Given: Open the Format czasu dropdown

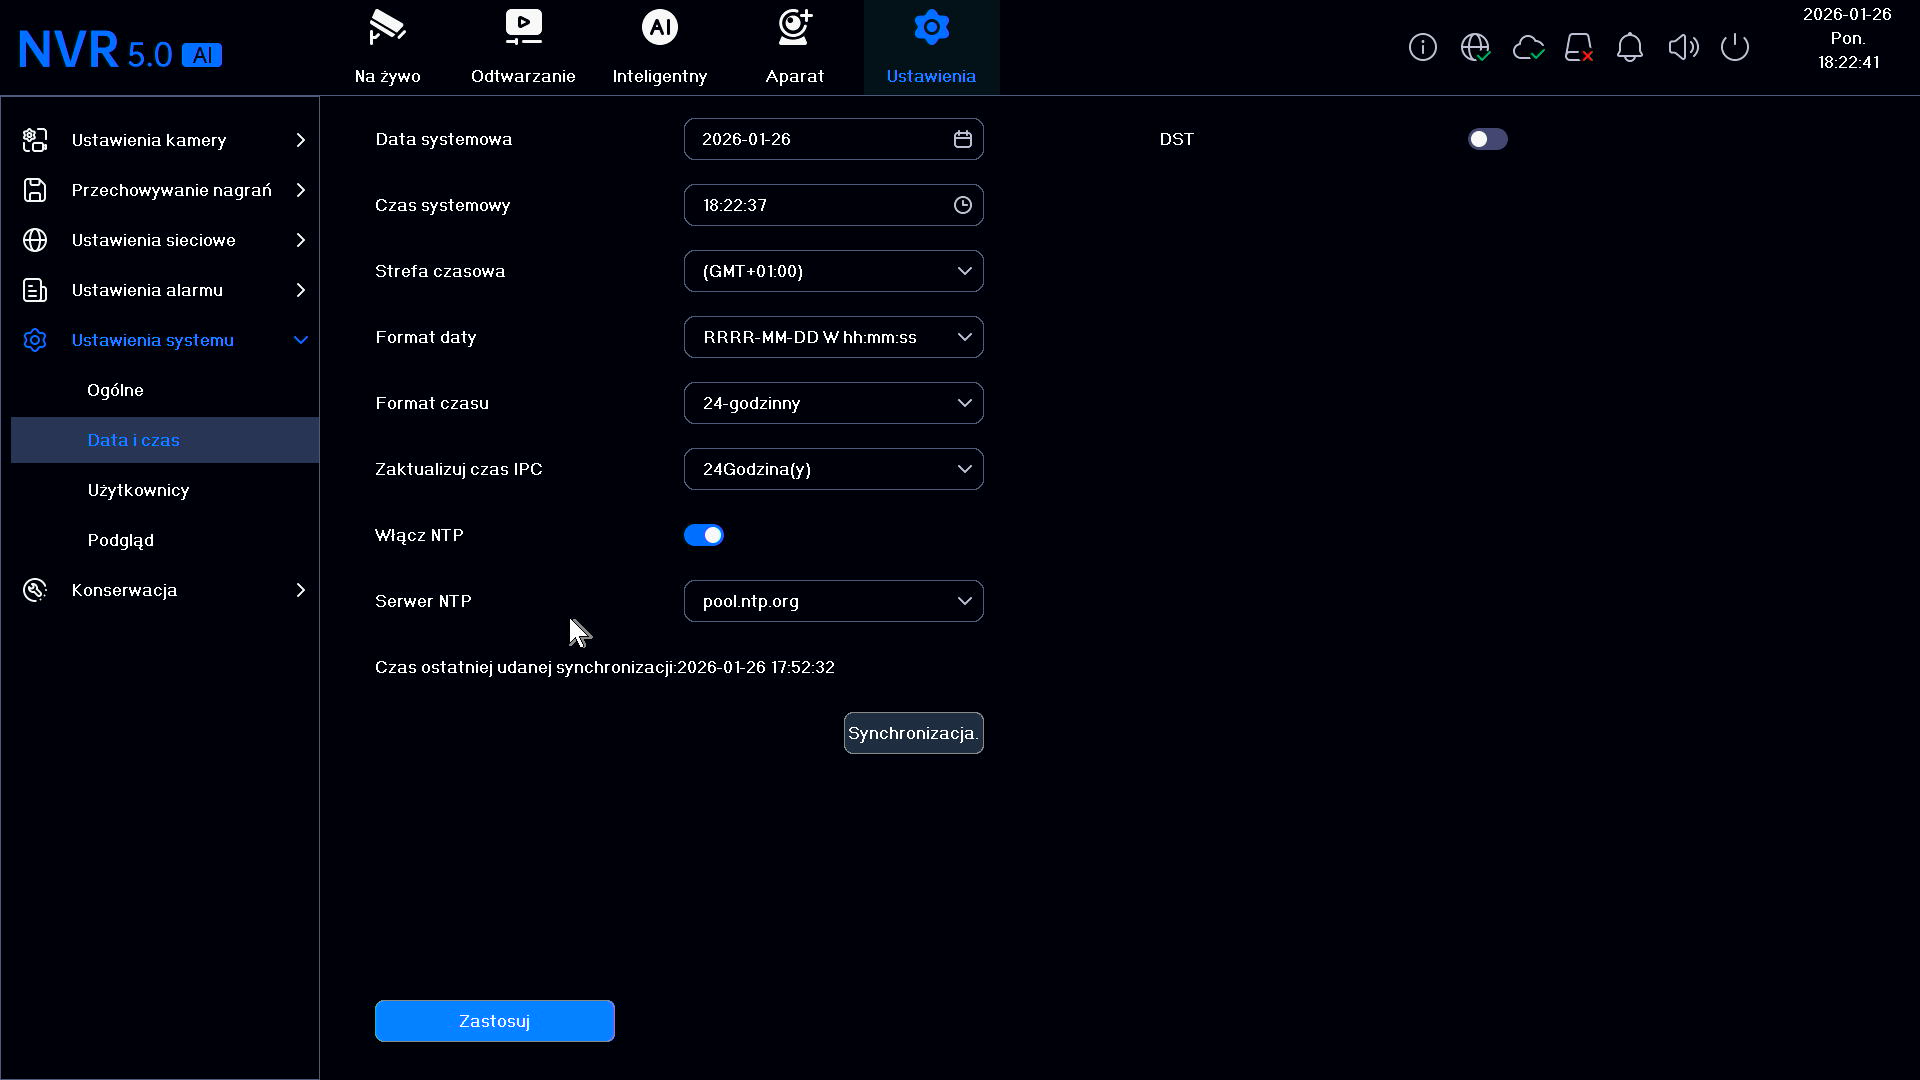Looking at the screenshot, I should 833,403.
